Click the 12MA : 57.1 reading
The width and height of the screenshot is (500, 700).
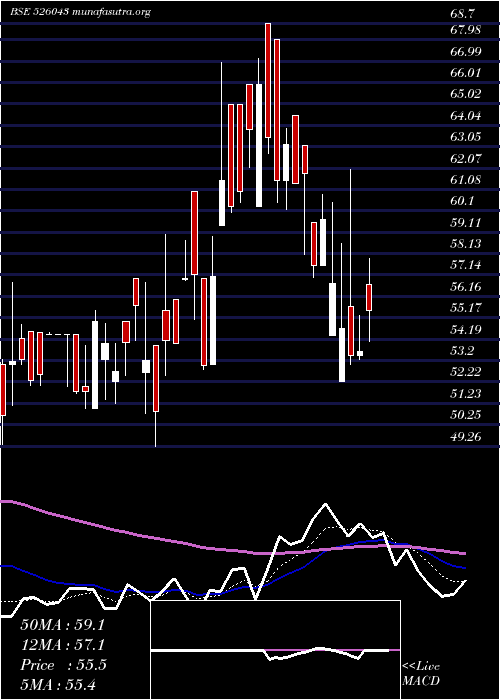(x=62, y=645)
